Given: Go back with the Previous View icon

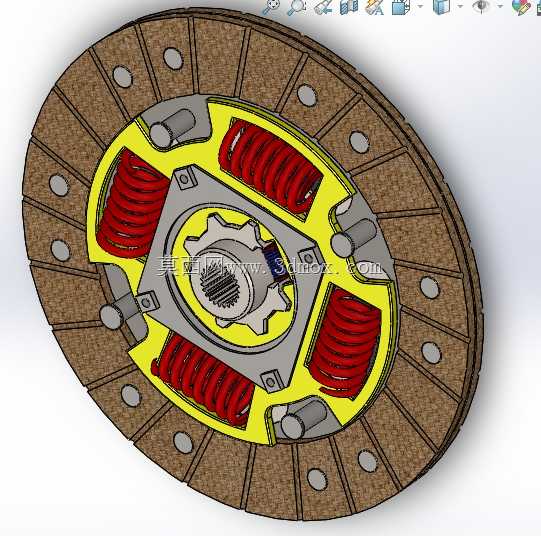Looking at the screenshot, I should [x=323, y=7].
